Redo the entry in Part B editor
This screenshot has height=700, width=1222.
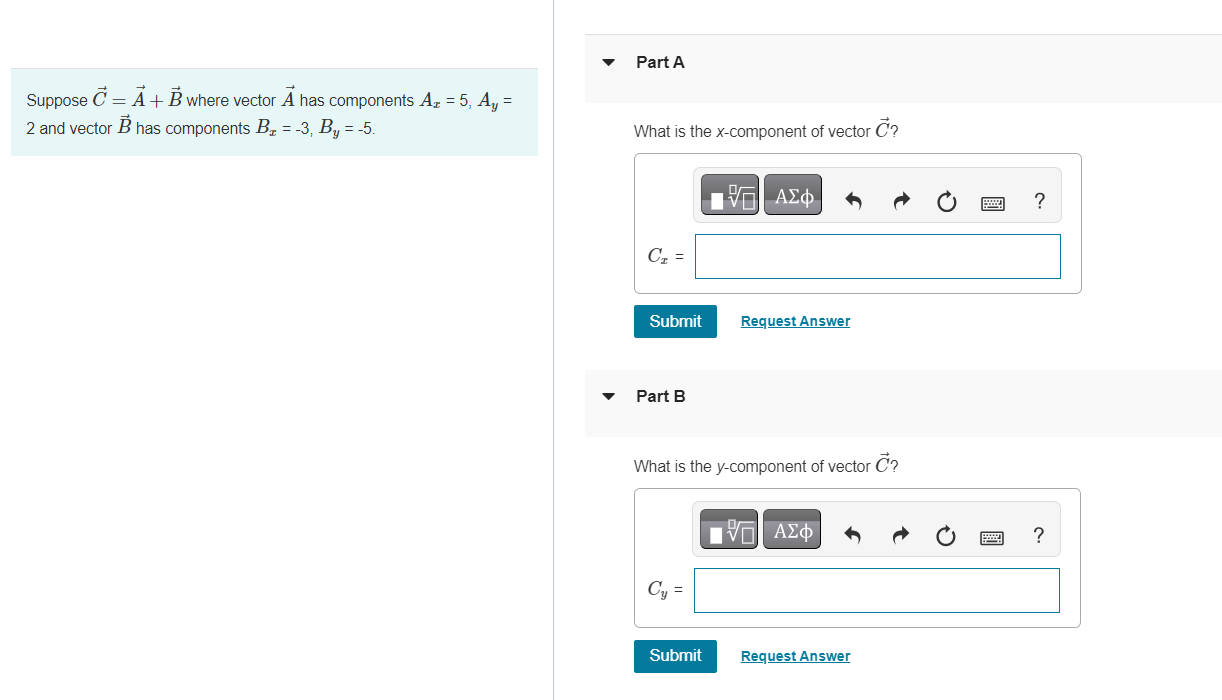[x=899, y=536]
